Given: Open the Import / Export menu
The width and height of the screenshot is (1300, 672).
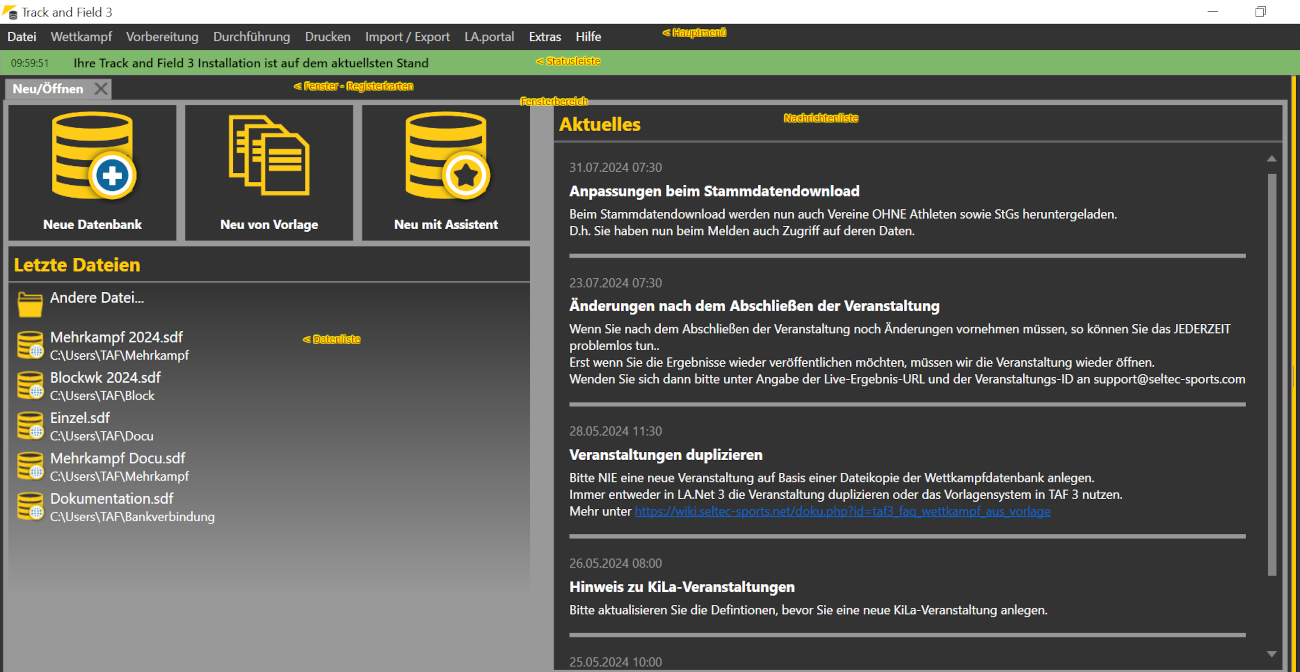Looking at the screenshot, I should point(407,37).
